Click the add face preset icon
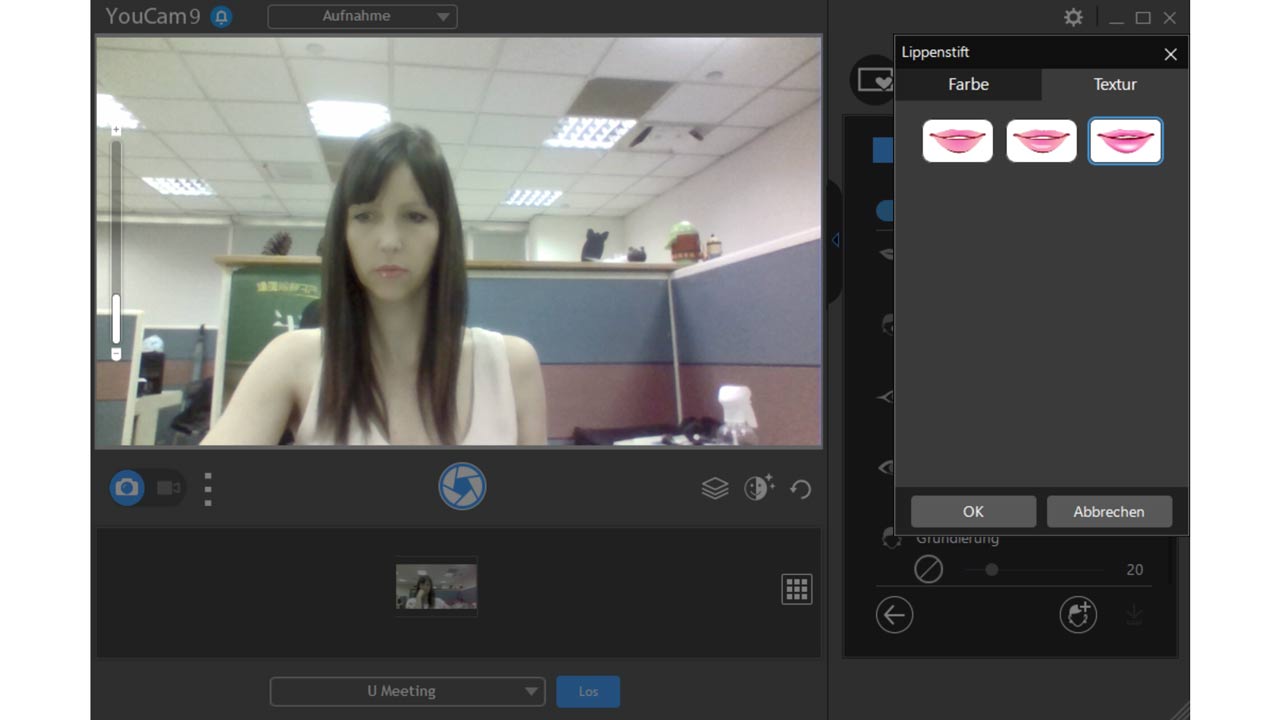The width and height of the screenshot is (1280, 720). point(1078,615)
